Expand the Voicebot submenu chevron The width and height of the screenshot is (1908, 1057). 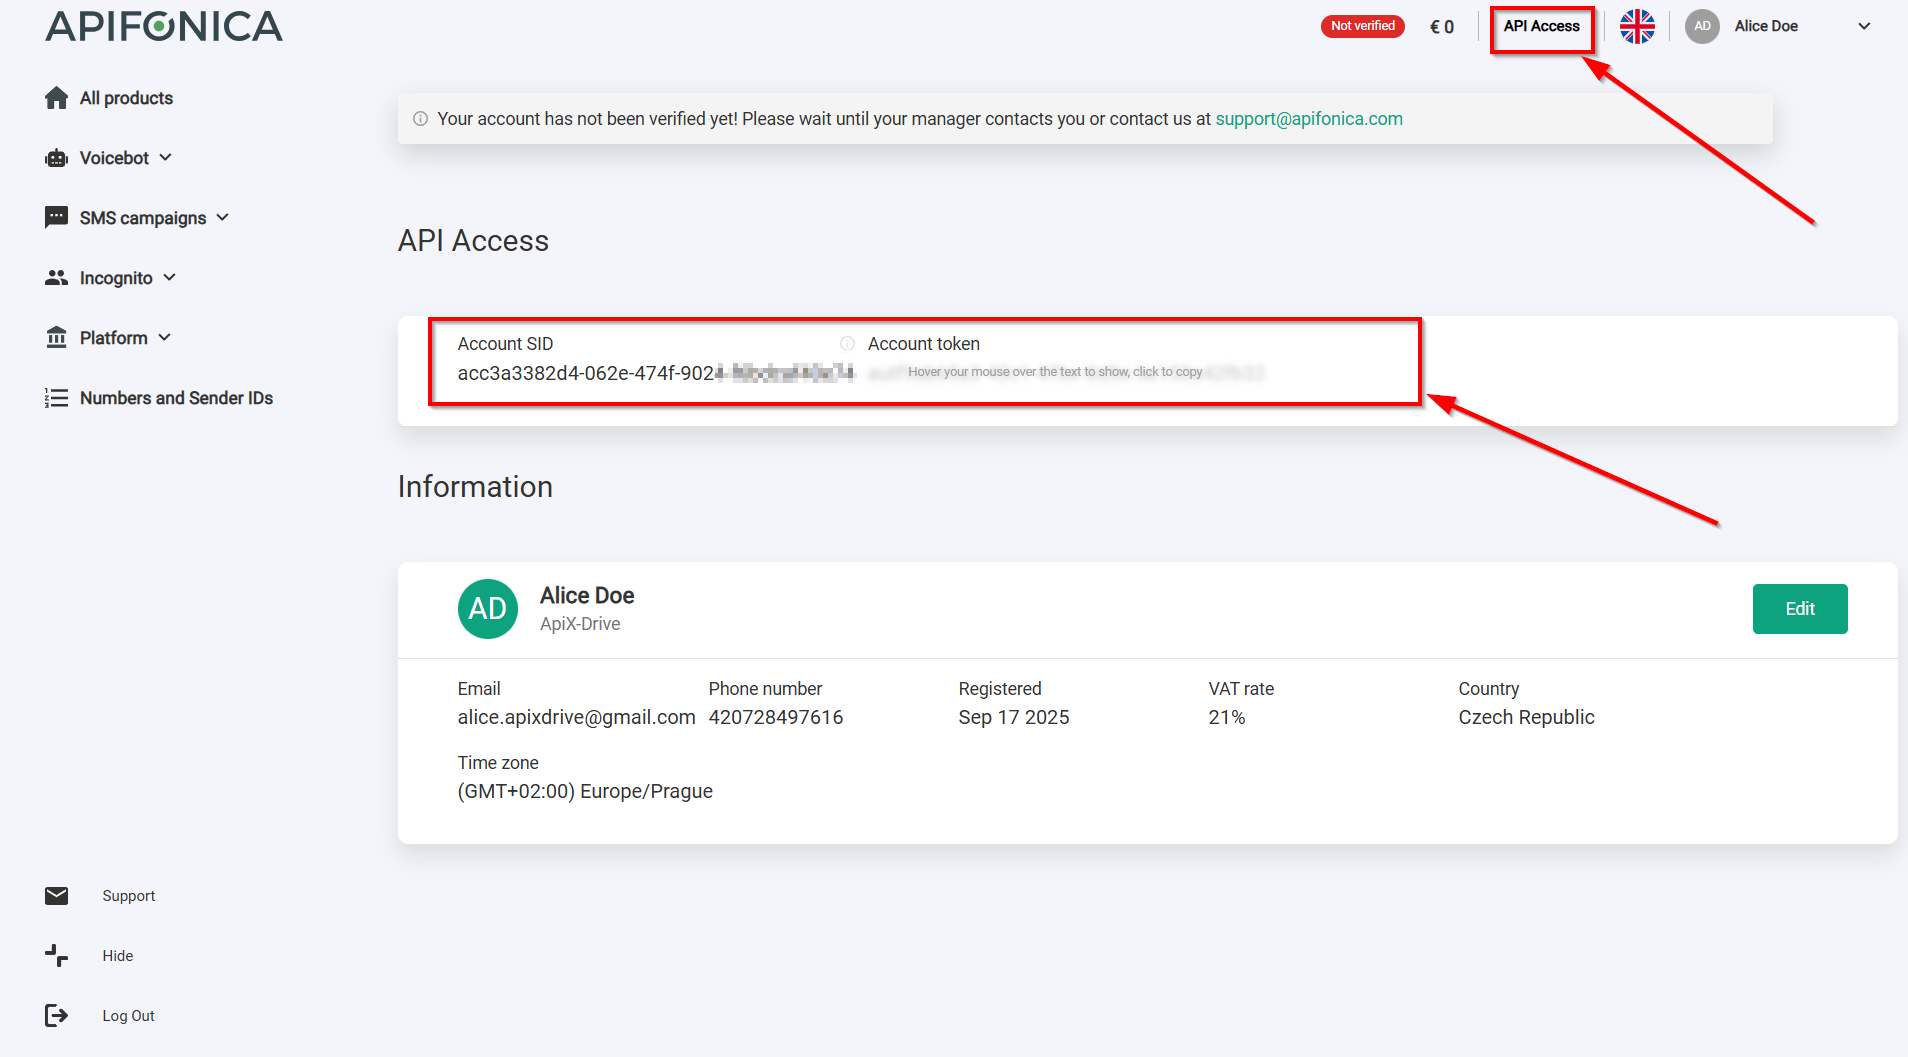tap(166, 158)
